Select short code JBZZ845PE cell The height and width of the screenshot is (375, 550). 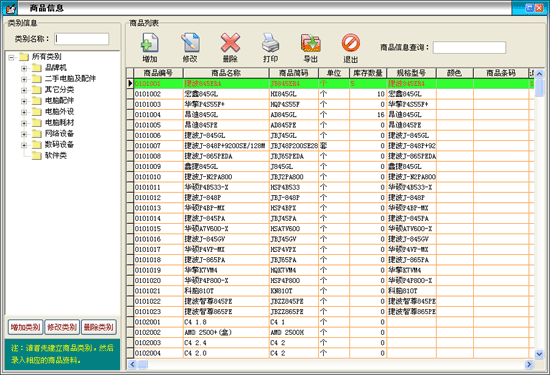(294, 301)
